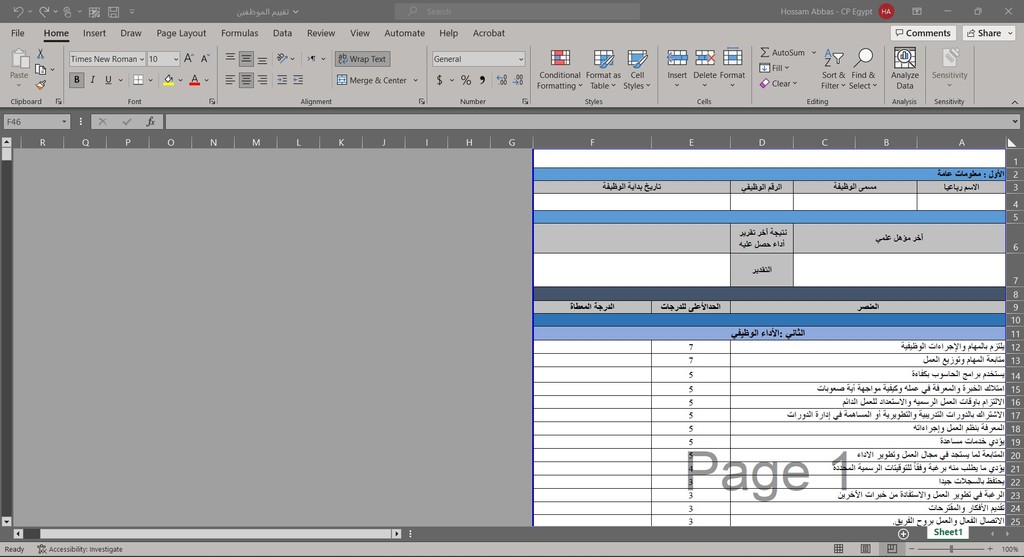
Task: Toggle Wrap Text option
Action: click(361, 59)
